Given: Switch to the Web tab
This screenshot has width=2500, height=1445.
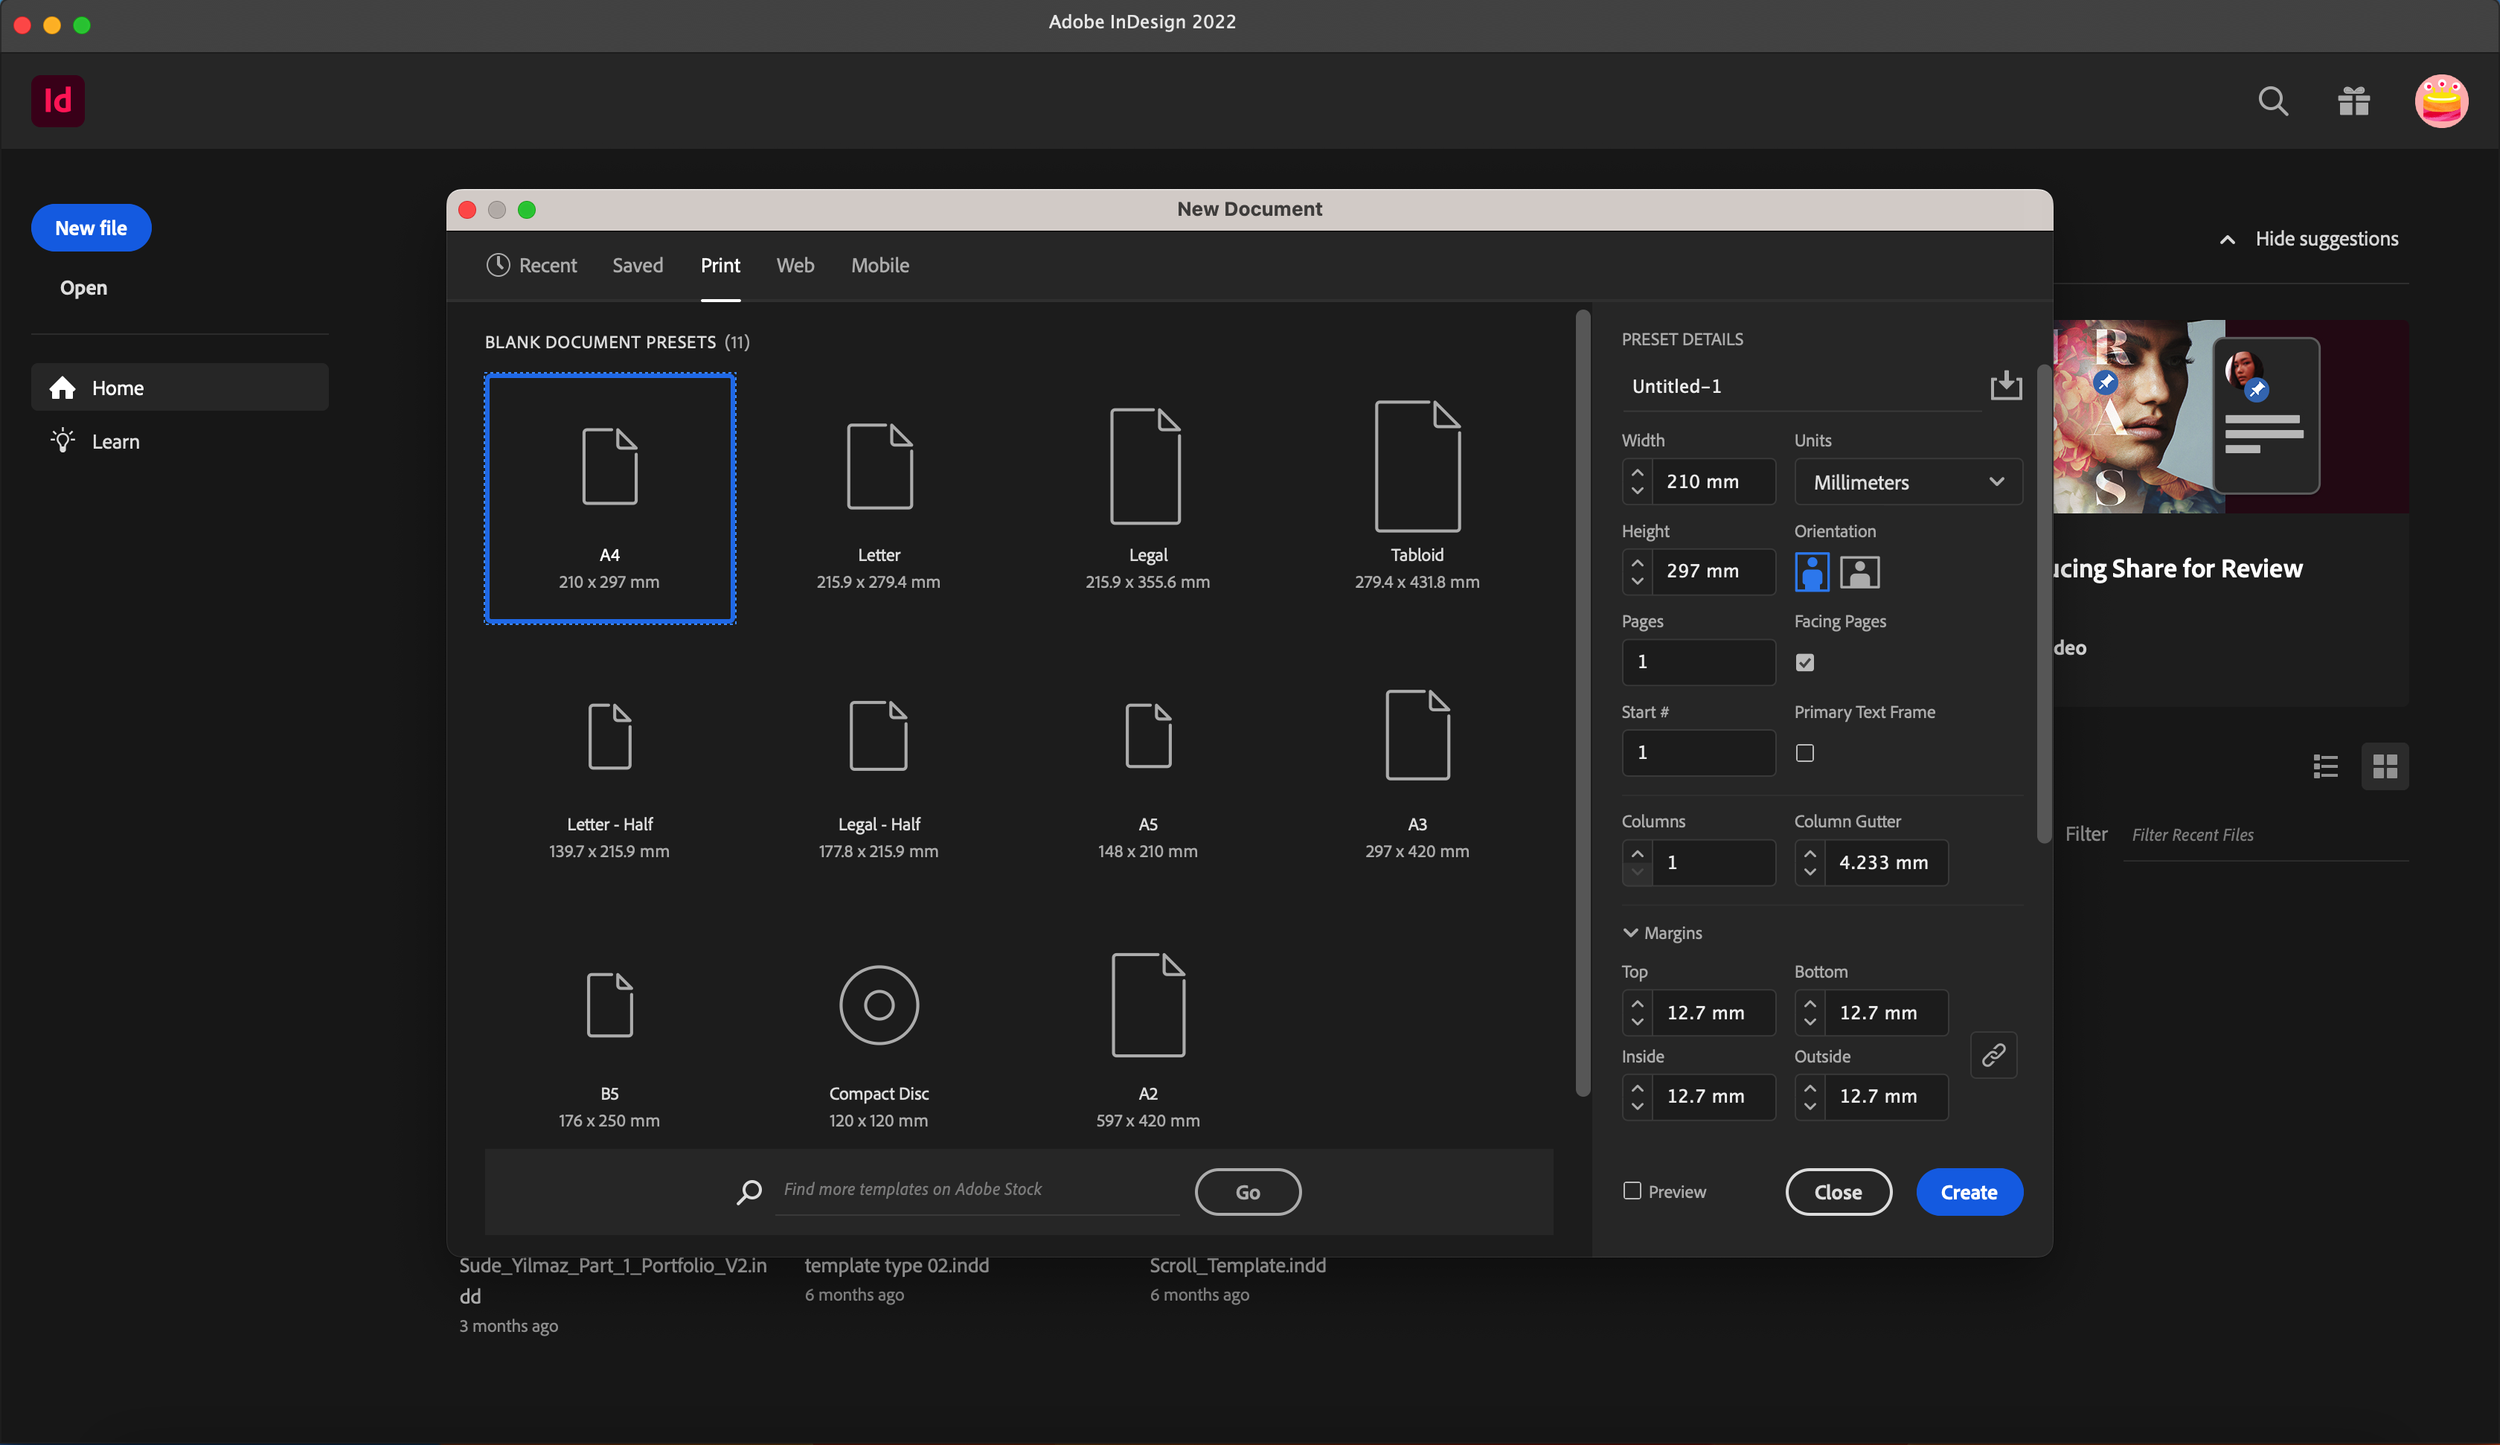Looking at the screenshot, I should 795,265.
